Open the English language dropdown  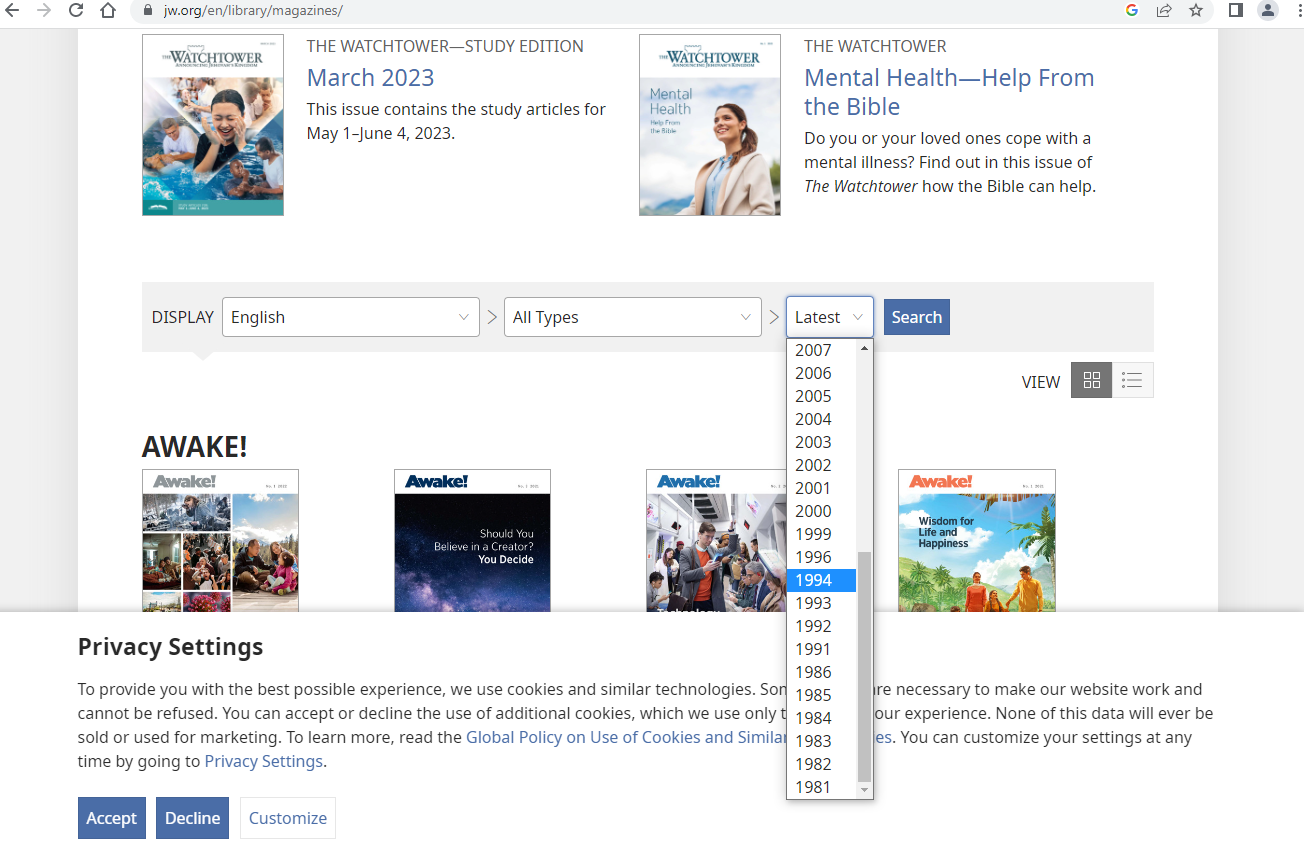pyautogui.click(x=351, y=317)
